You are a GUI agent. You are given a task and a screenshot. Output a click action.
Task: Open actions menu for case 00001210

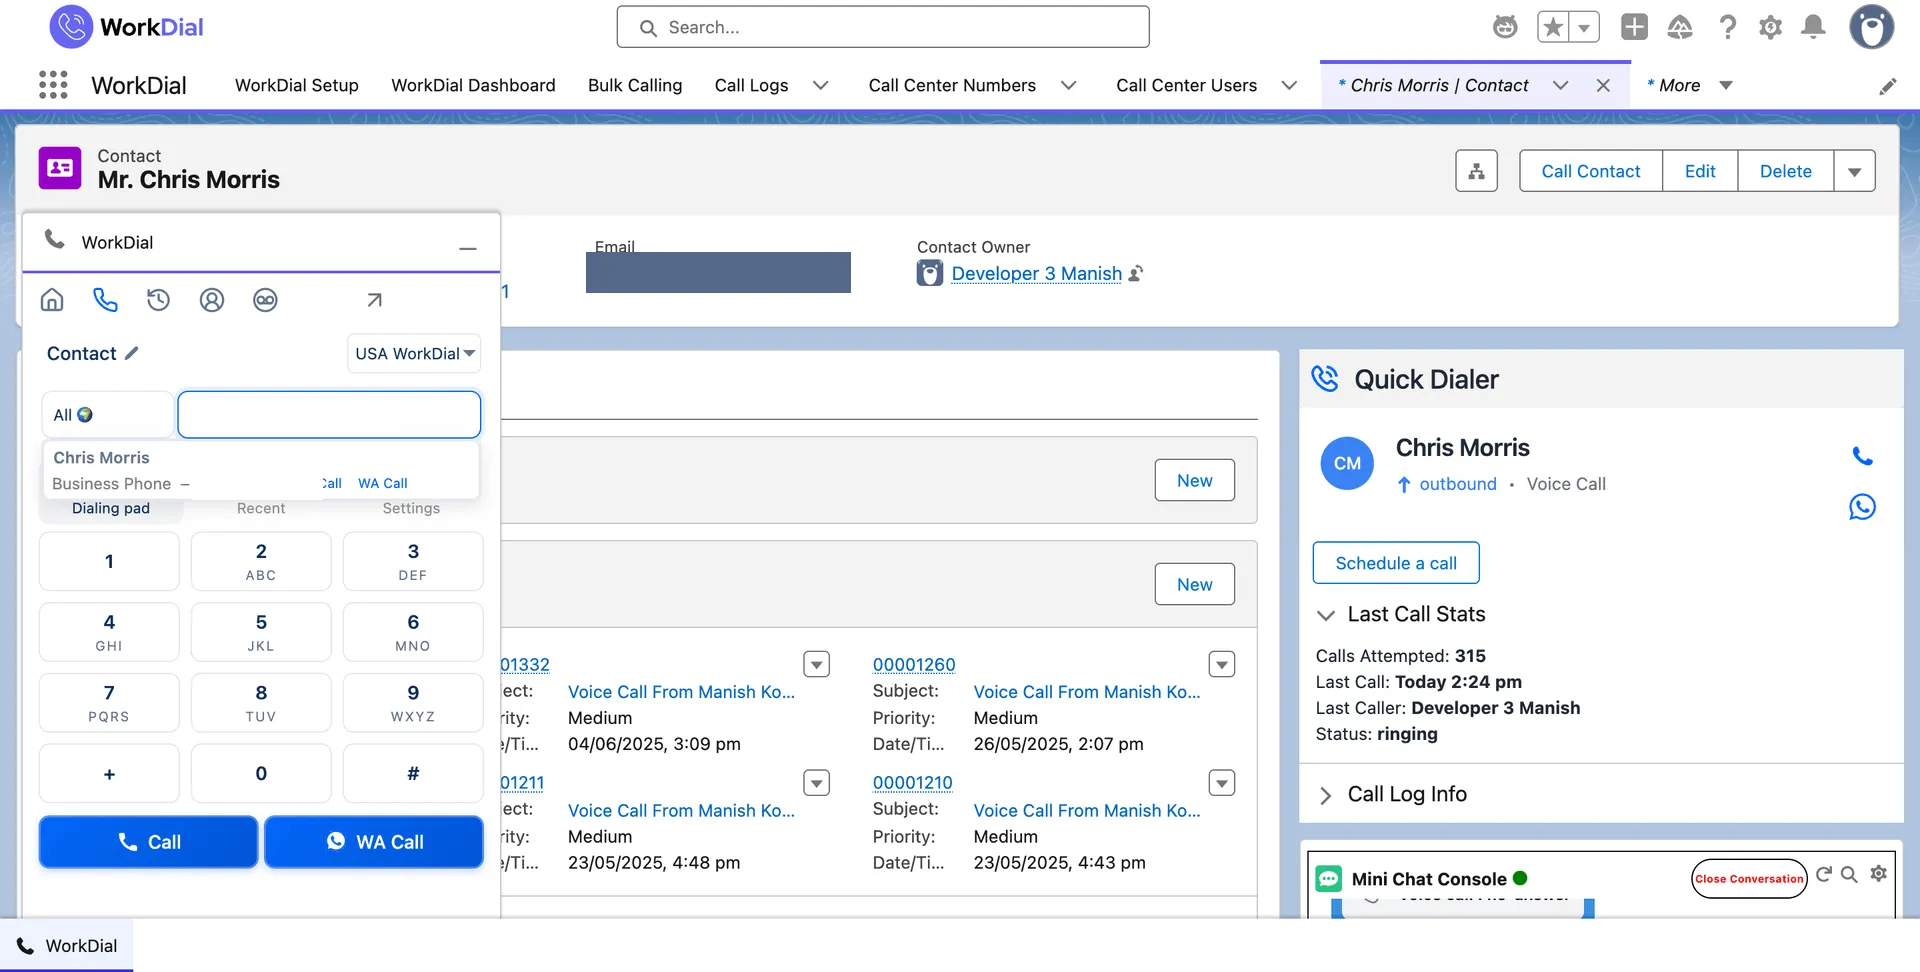pyautogui.click(x=1222, y=782)
